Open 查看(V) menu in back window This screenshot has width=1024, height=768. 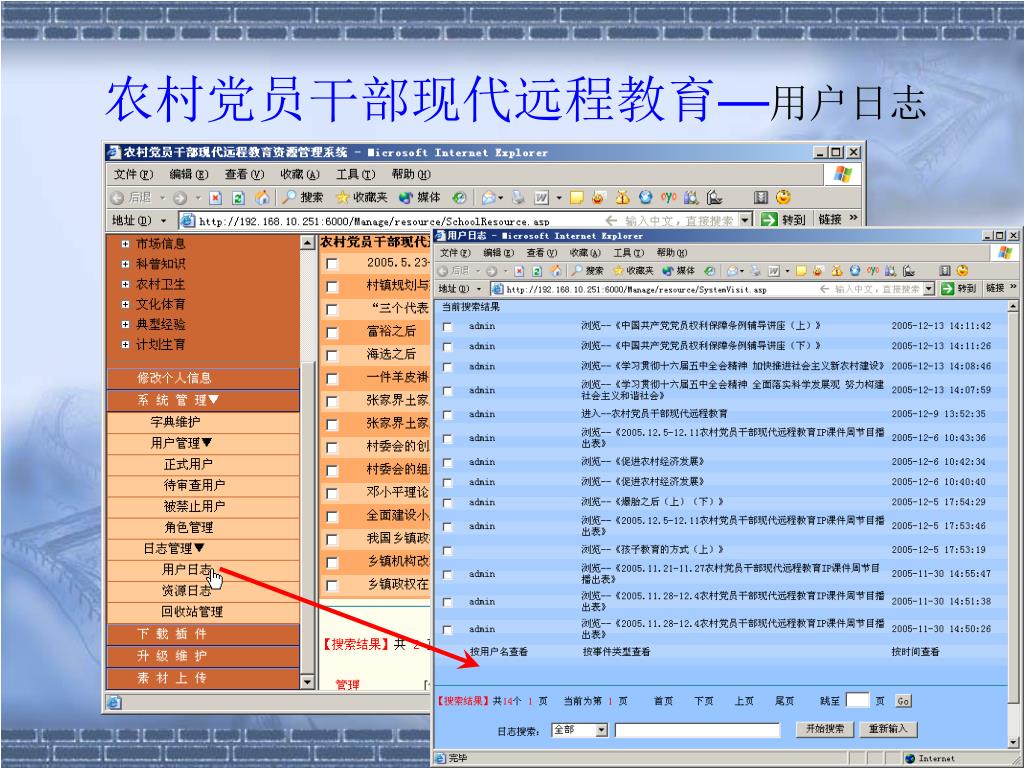(244, 174)
